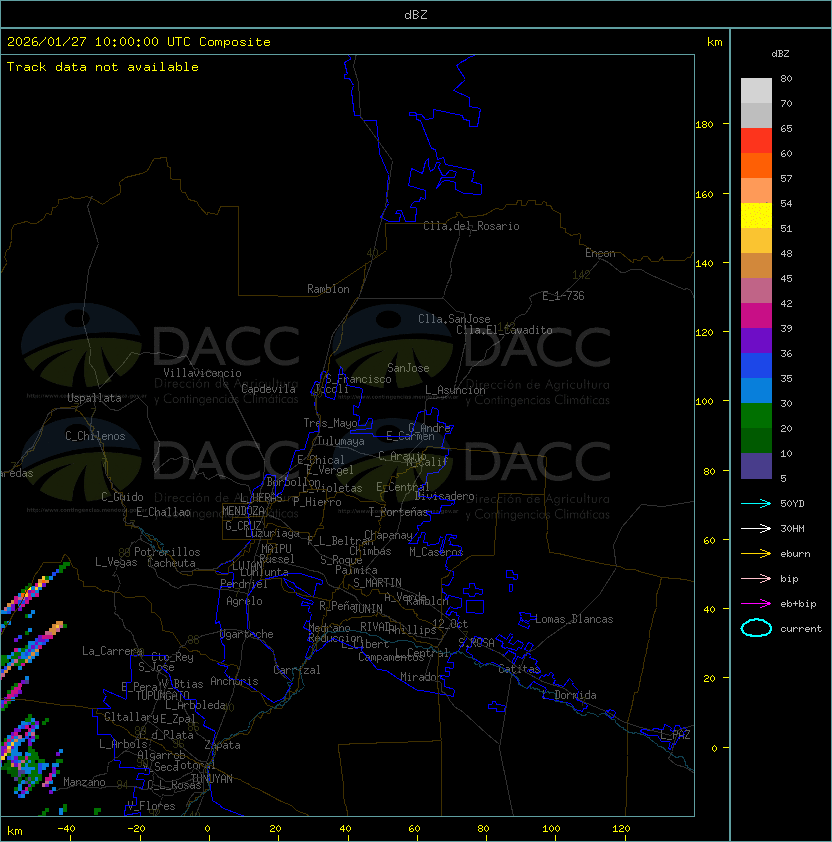The height and width of the screenshot is (842, 832).
Task: Click the pink bip arrow in legend
Action: (756, 578)
